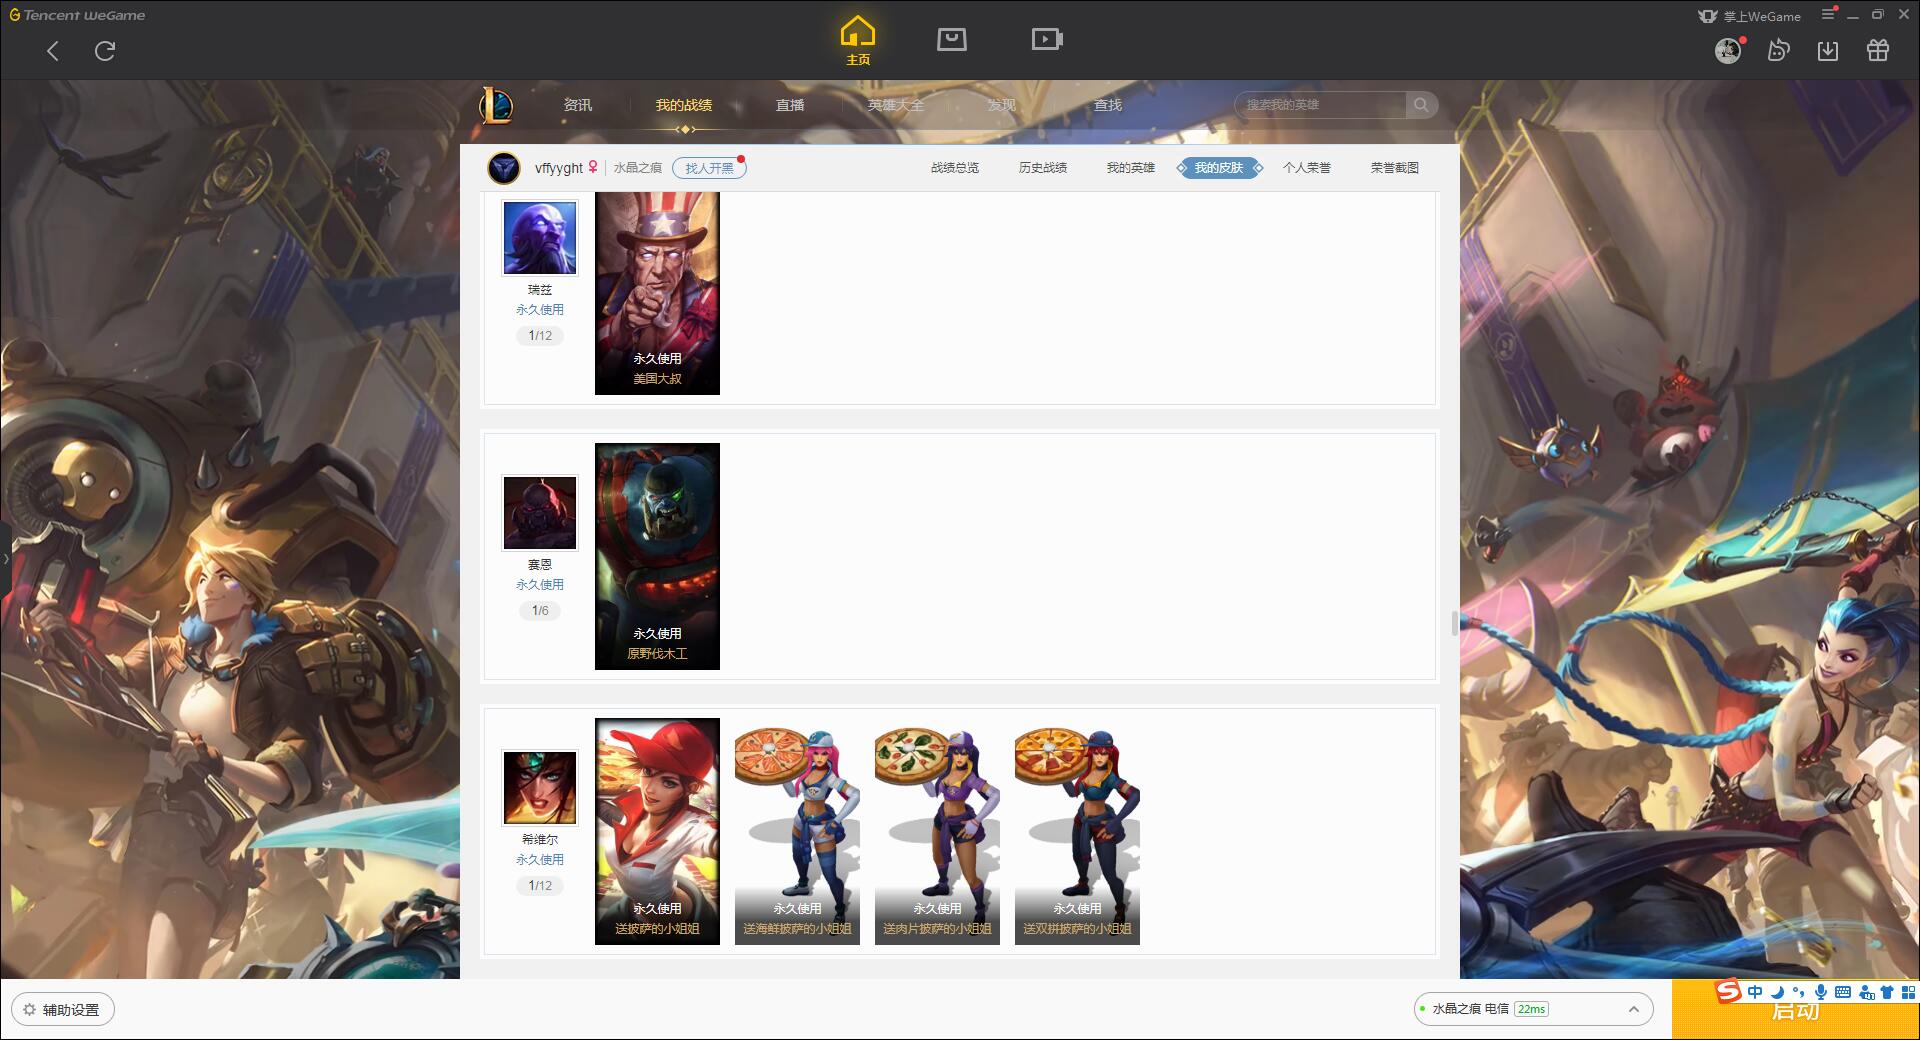This screenshot has width=1920, height=1040.
Task: Click the page vertical scrollbar handle
Action: 1455,623
